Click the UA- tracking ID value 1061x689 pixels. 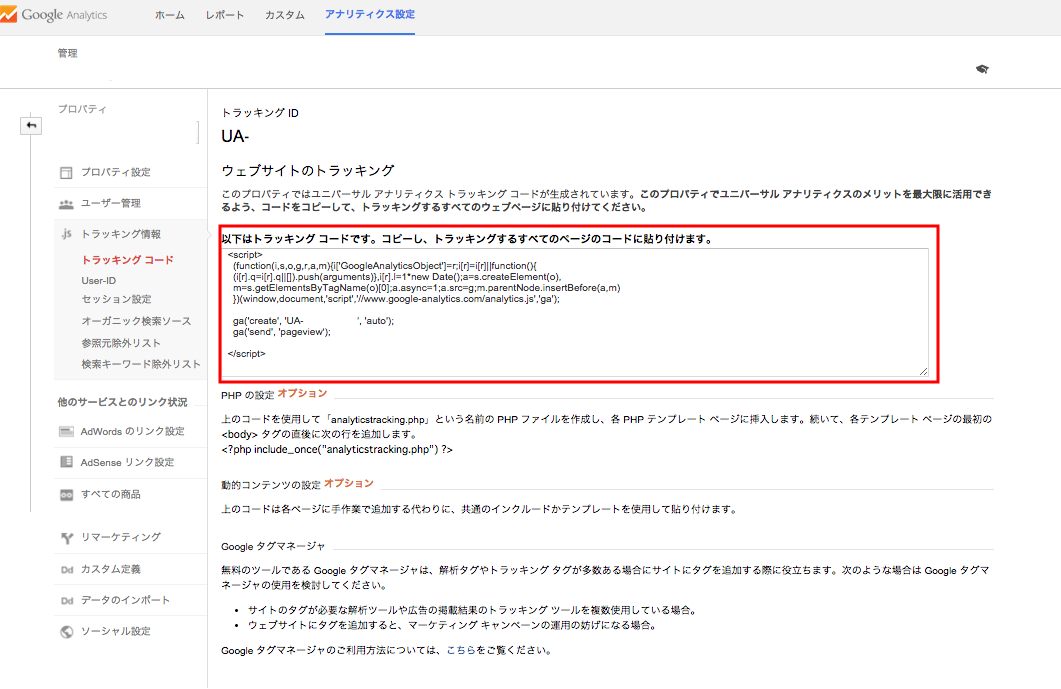pyautogui.click(x=235, y=137)
